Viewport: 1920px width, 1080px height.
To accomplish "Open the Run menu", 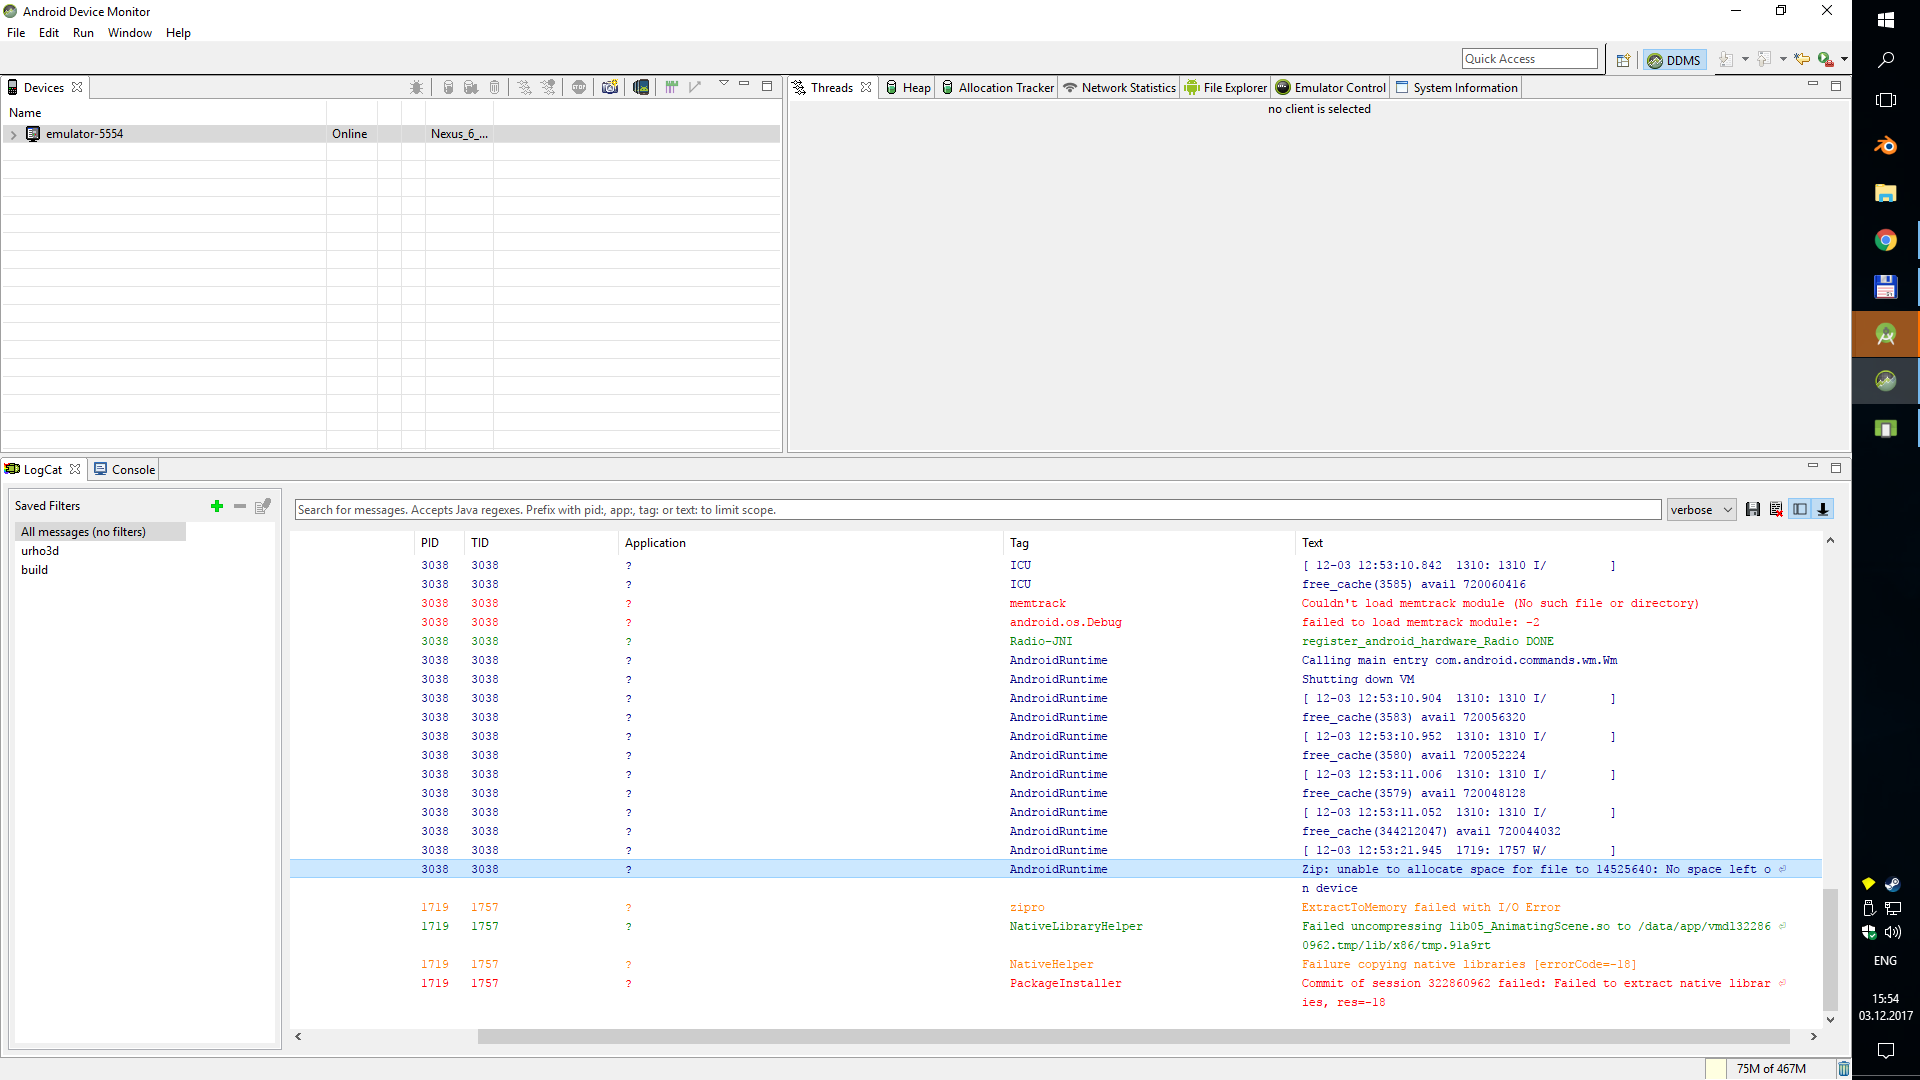I will coord(83,33).
